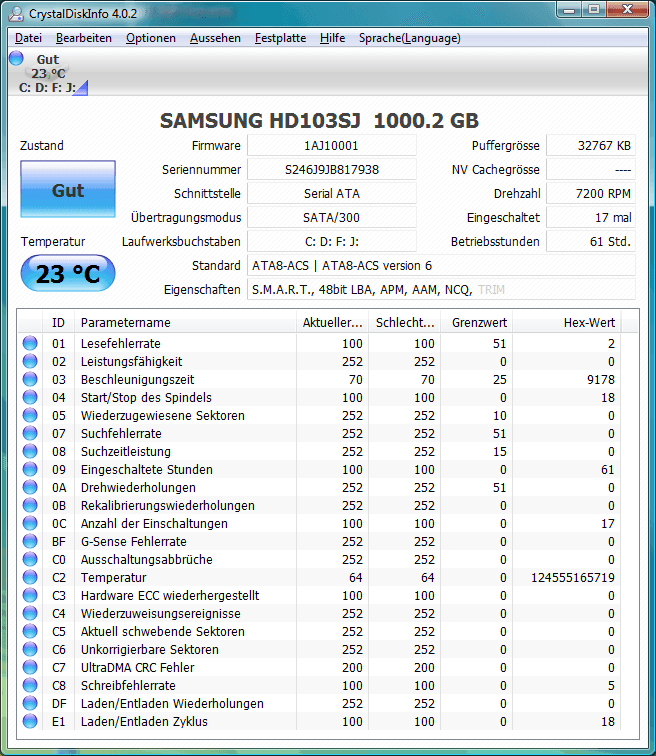Click status orb for Hardware ECC wiederhergestellt
Image resolution: width=656 pixels, height=756 pixels.
30,595
